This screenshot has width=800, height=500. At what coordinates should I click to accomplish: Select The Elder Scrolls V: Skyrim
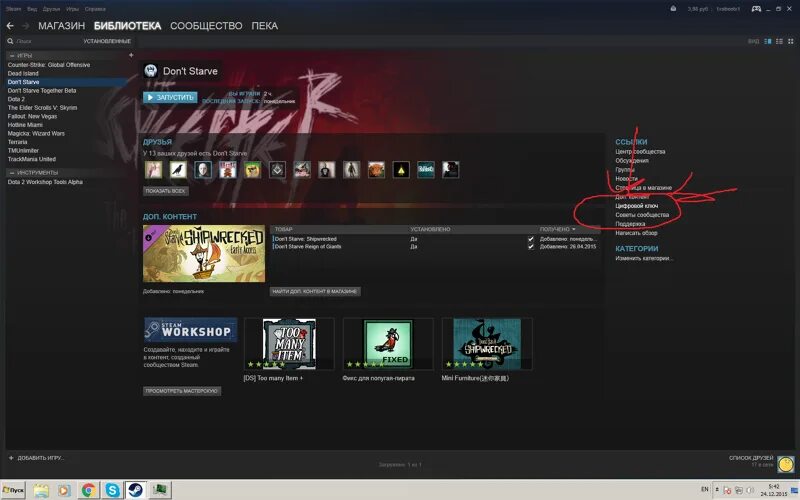[42, 108]
